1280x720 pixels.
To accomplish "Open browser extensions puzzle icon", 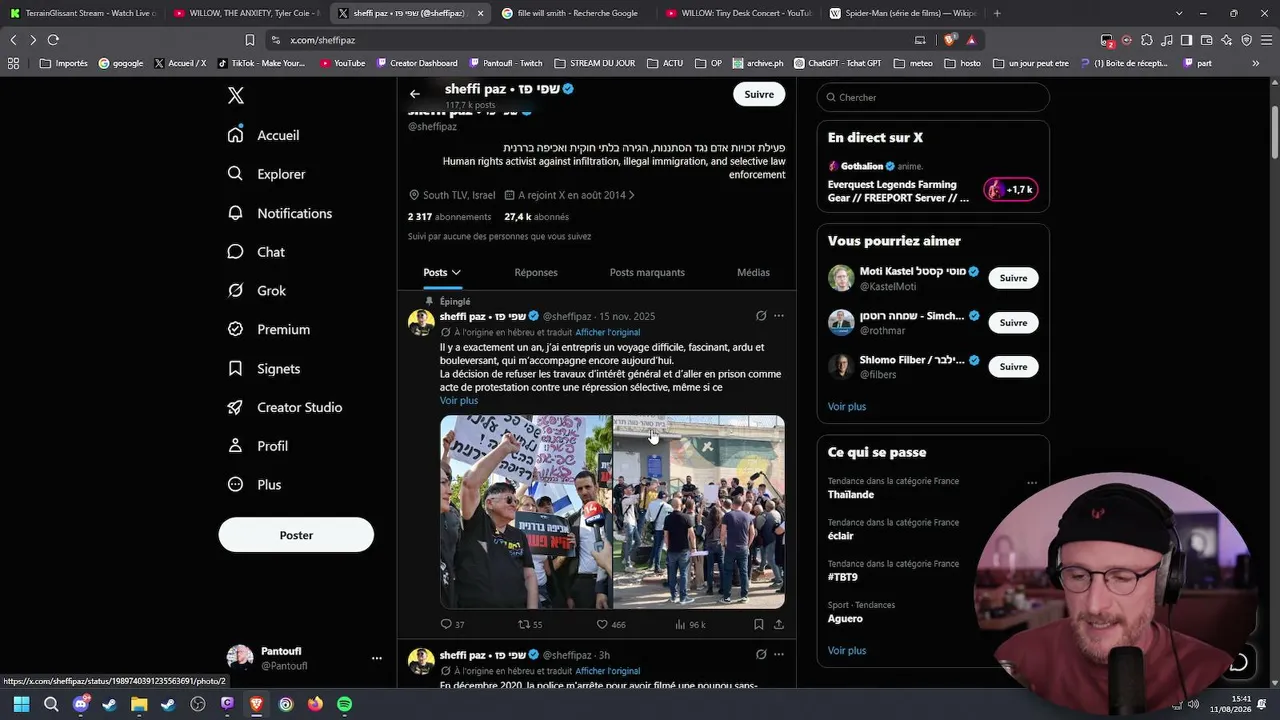I will tap(1147, 40).
